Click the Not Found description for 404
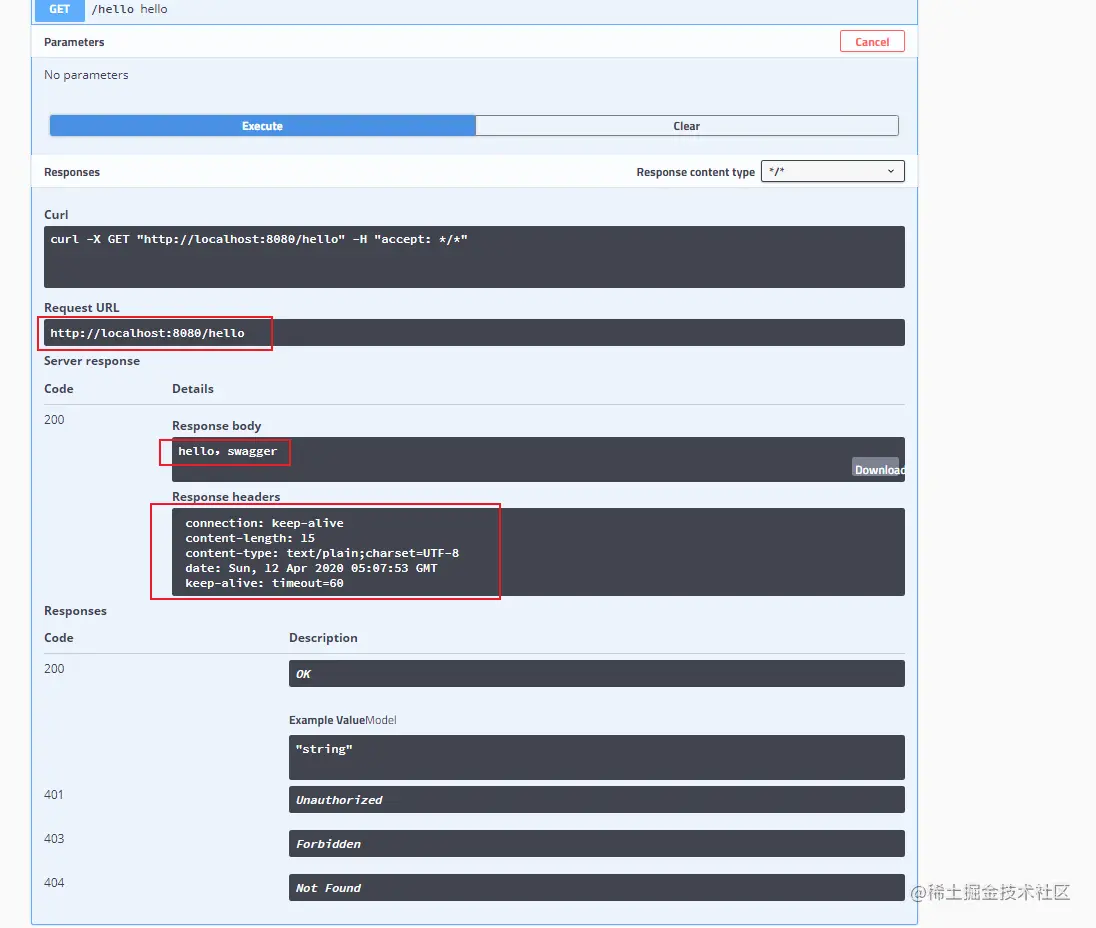 [x=596, y=887]
